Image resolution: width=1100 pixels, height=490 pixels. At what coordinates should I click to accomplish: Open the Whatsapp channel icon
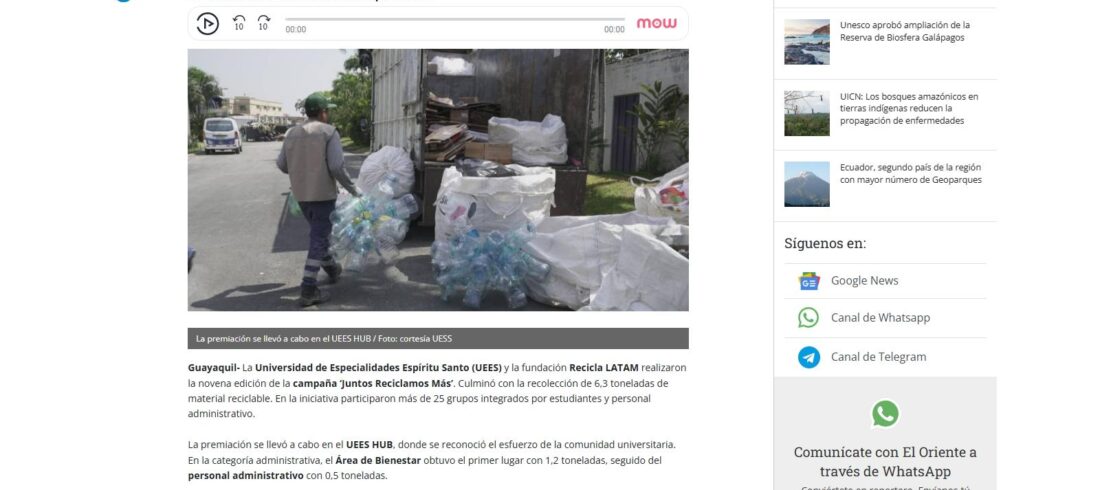808,317
